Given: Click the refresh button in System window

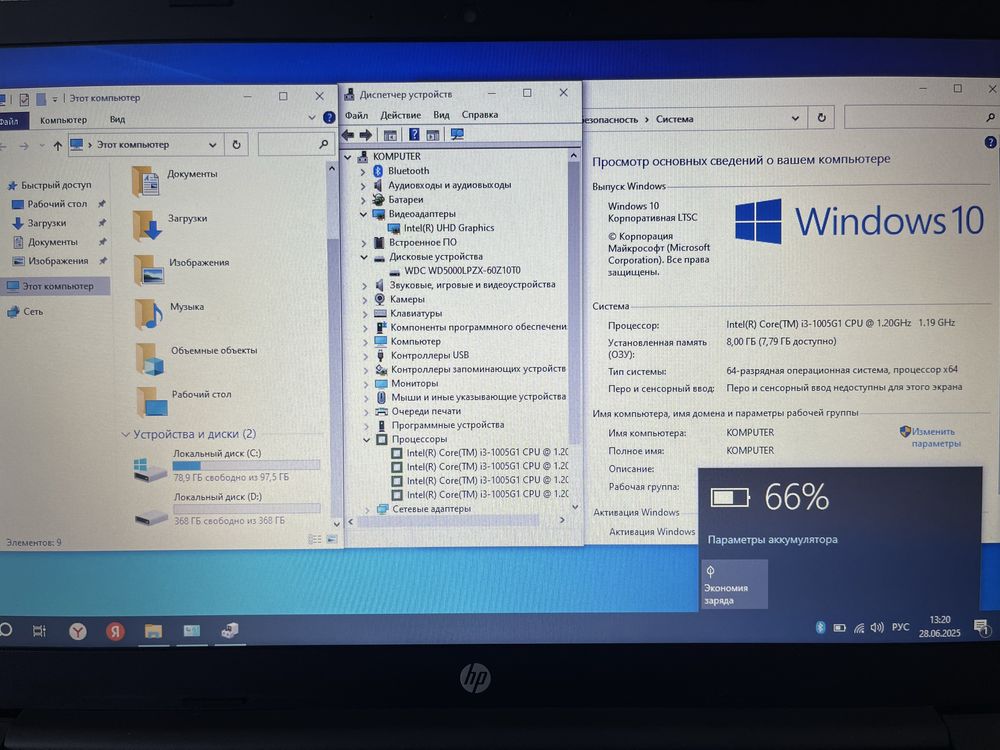Looking at the screenshot, I should coord(821,118).
